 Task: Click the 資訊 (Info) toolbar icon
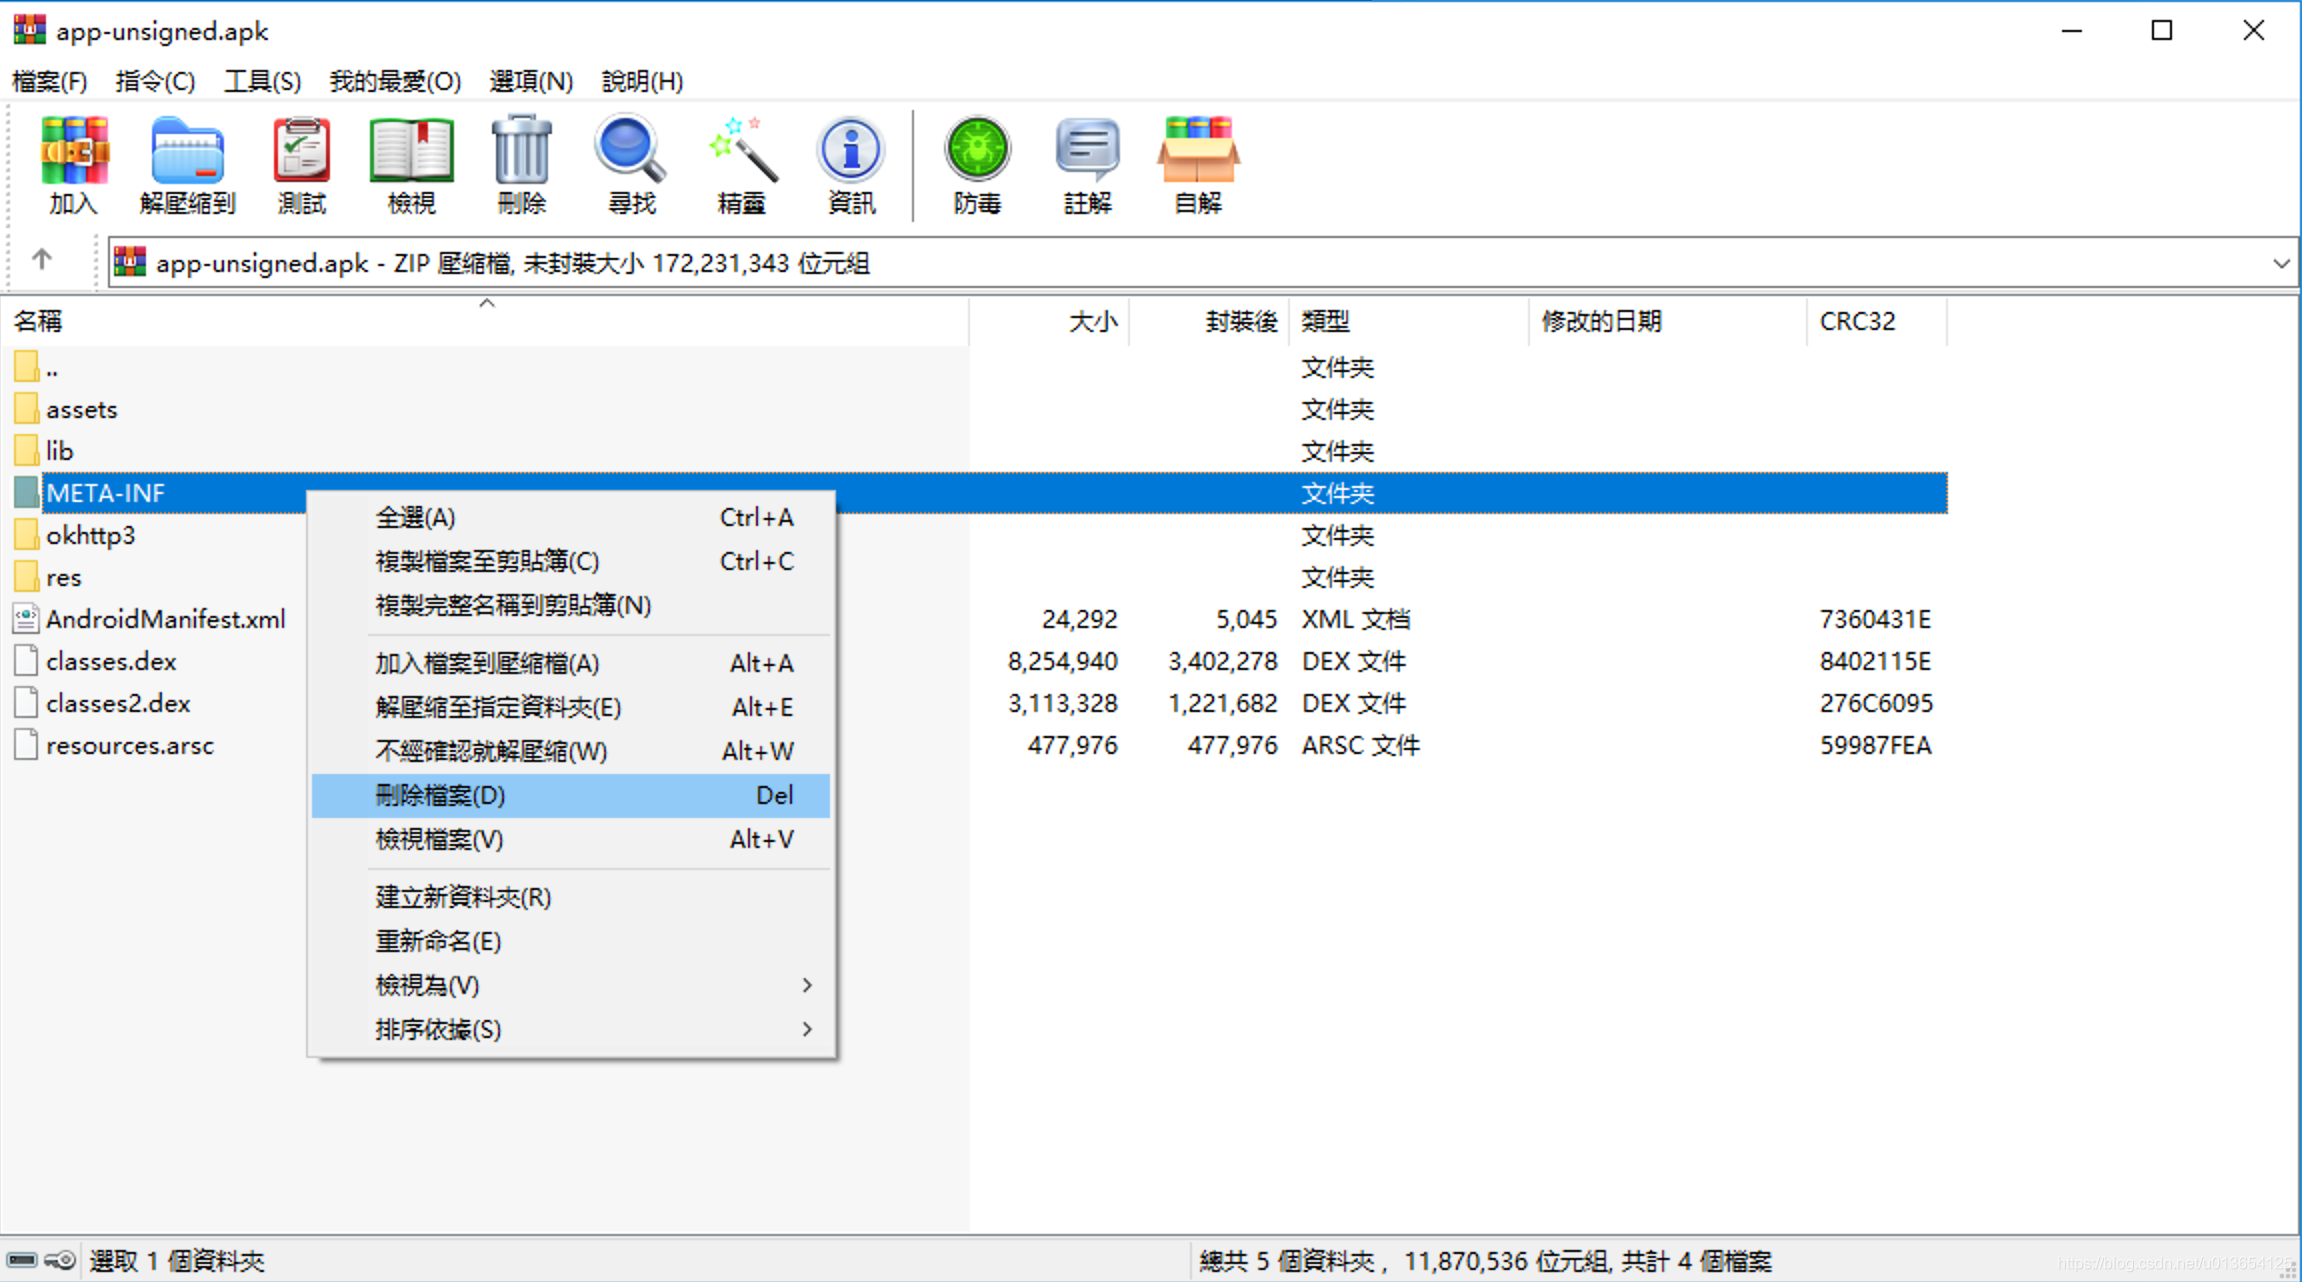851,163
